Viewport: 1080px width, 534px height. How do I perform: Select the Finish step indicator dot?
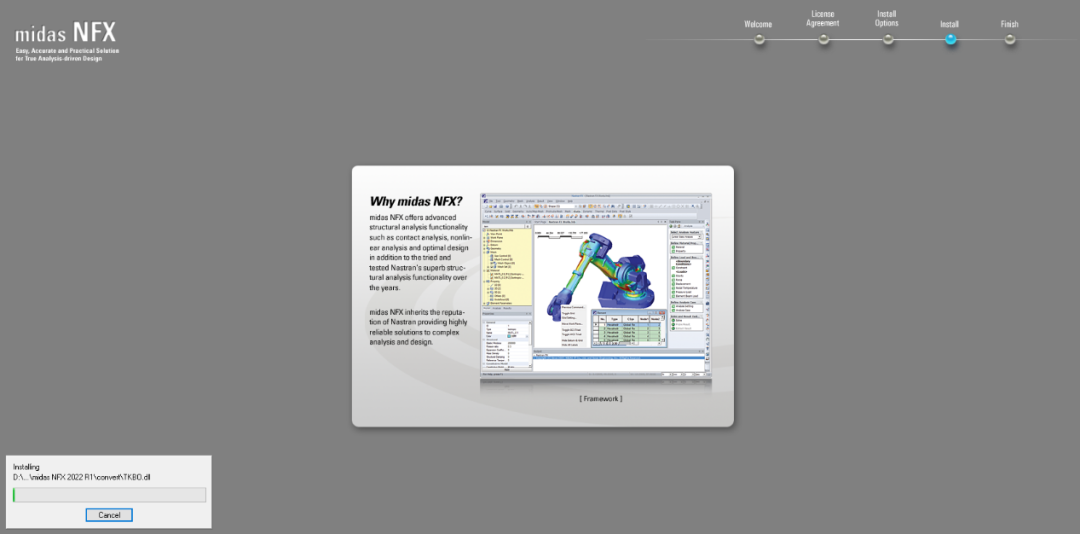pos(1010,39)
